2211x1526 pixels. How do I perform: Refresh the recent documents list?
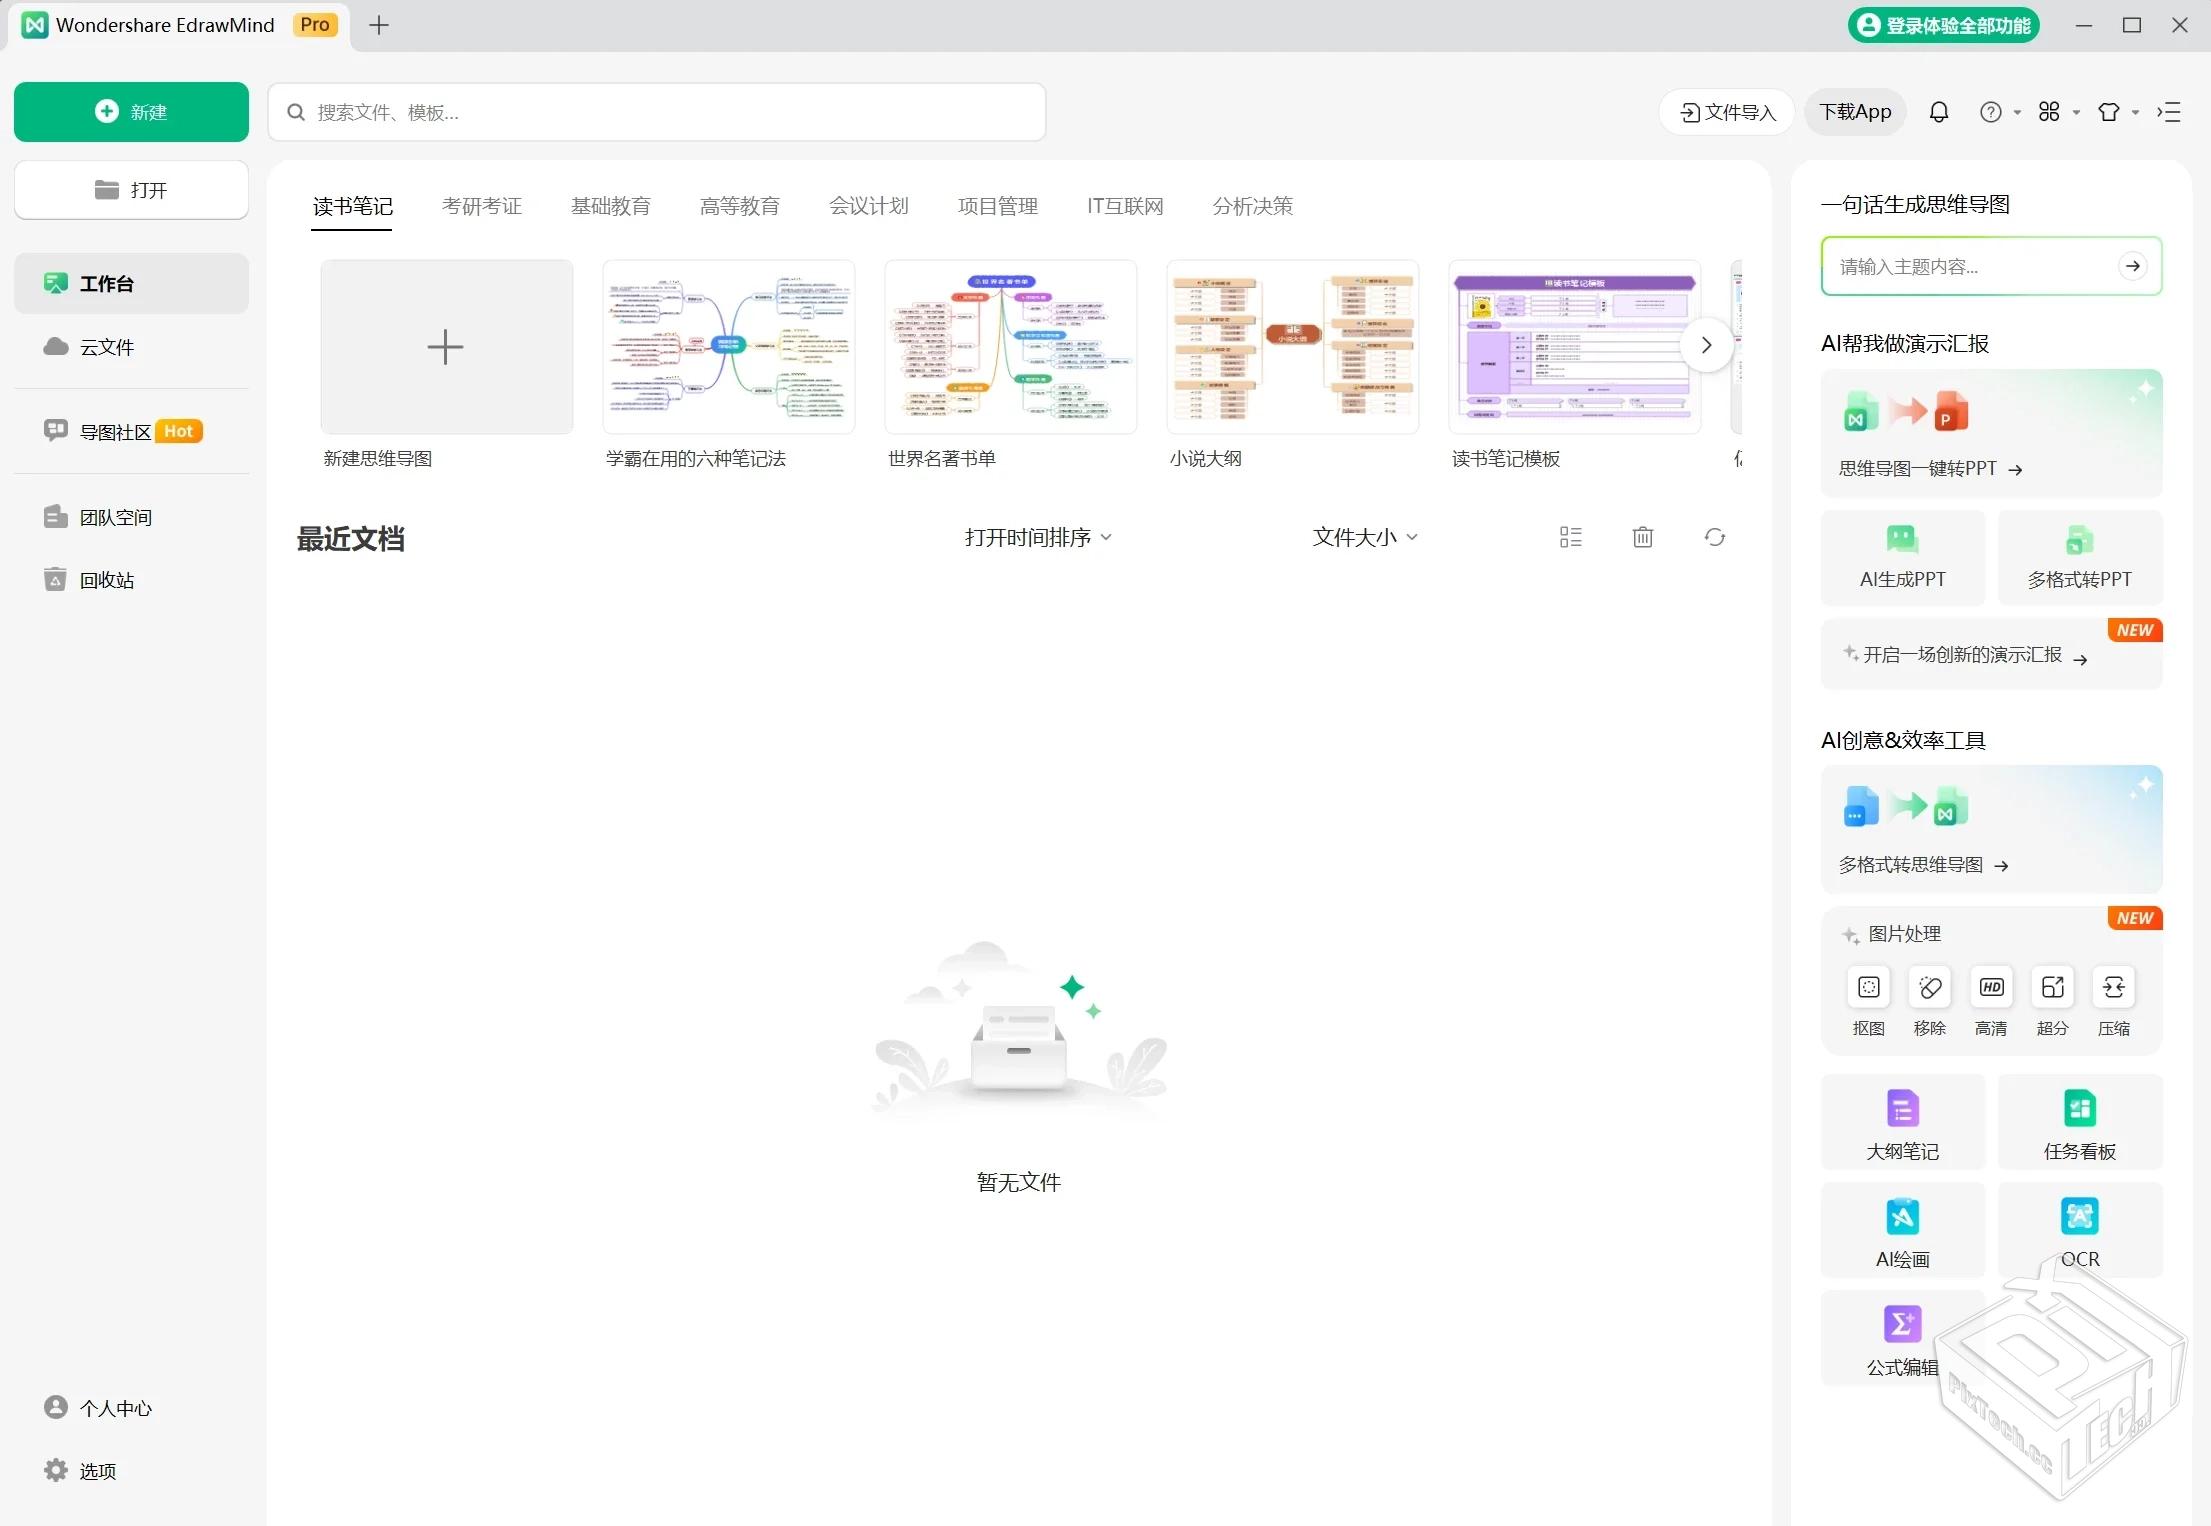pos(1714,537)
